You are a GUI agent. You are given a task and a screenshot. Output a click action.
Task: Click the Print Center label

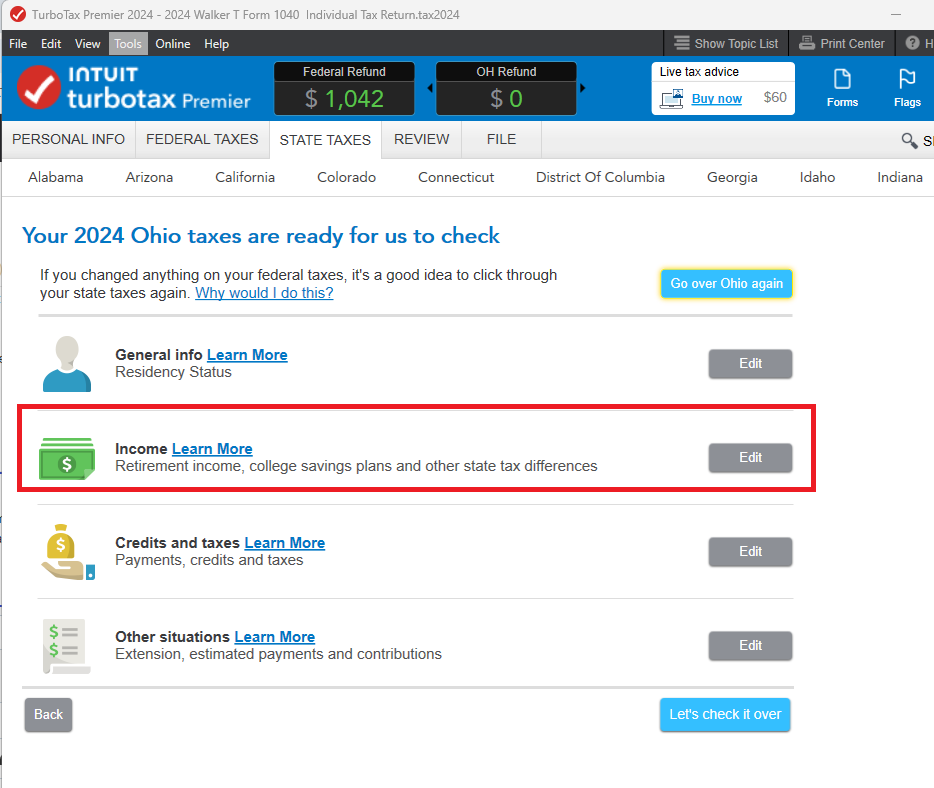tap(852, 43)
